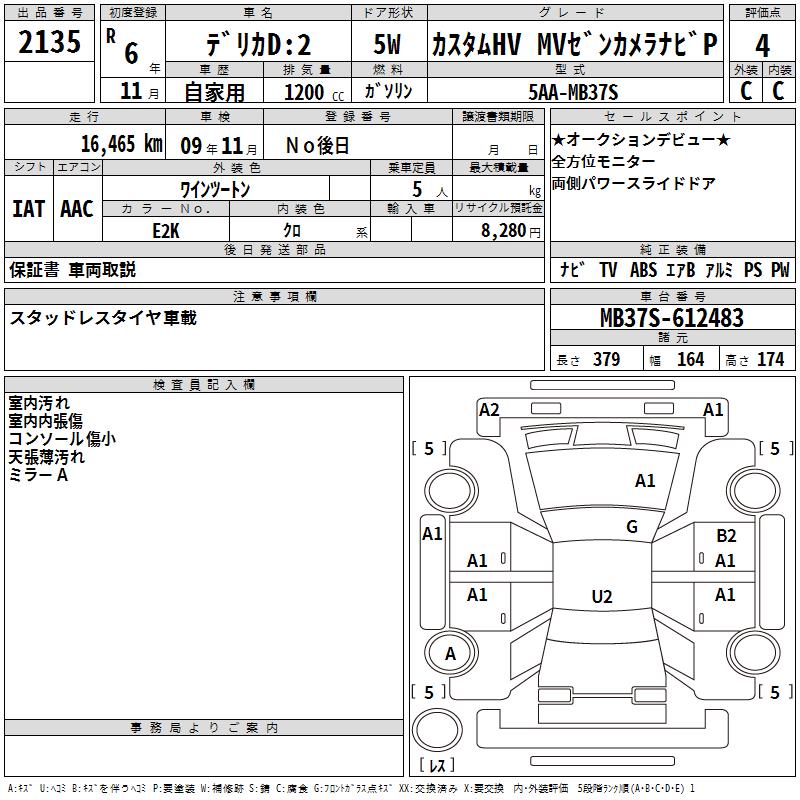Click the seating capacity 5人
Screen dimensions: 800x800
430,190
